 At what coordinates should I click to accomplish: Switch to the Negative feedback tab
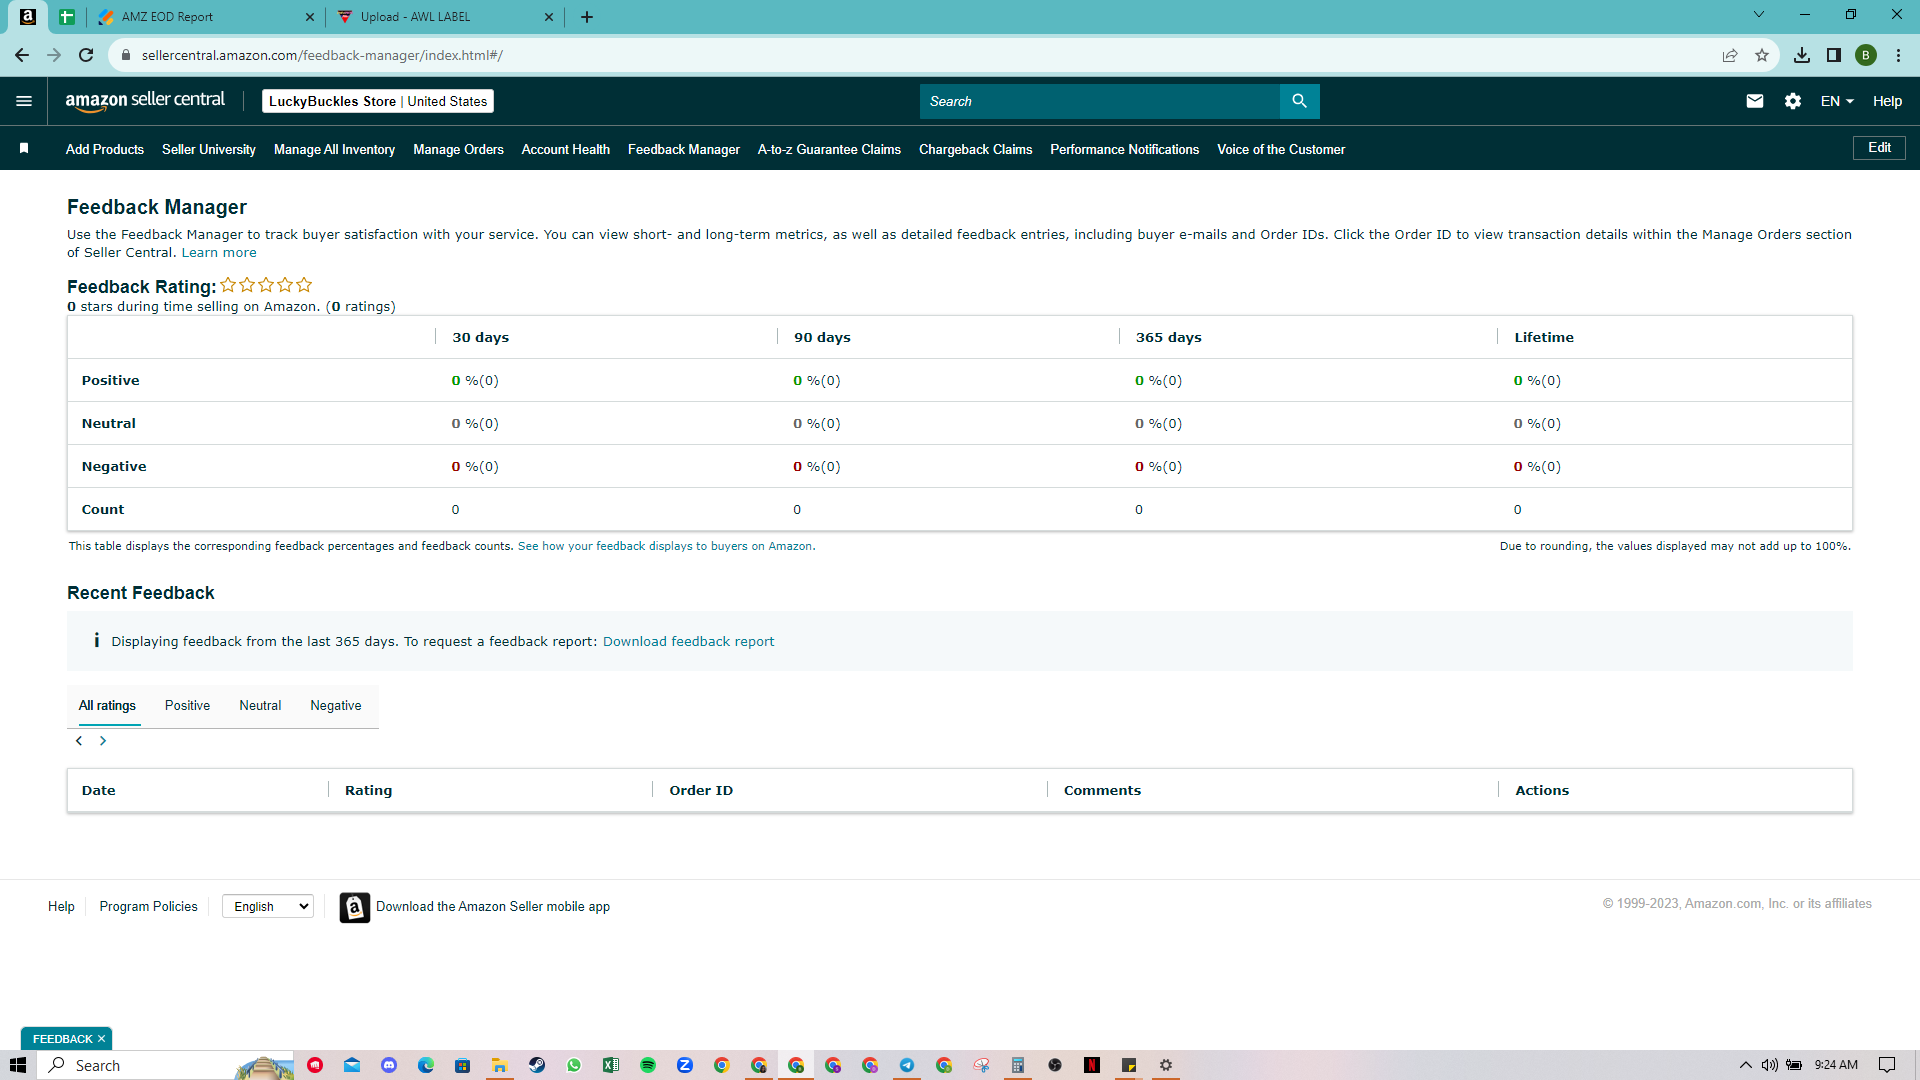(x=336, y=706)
